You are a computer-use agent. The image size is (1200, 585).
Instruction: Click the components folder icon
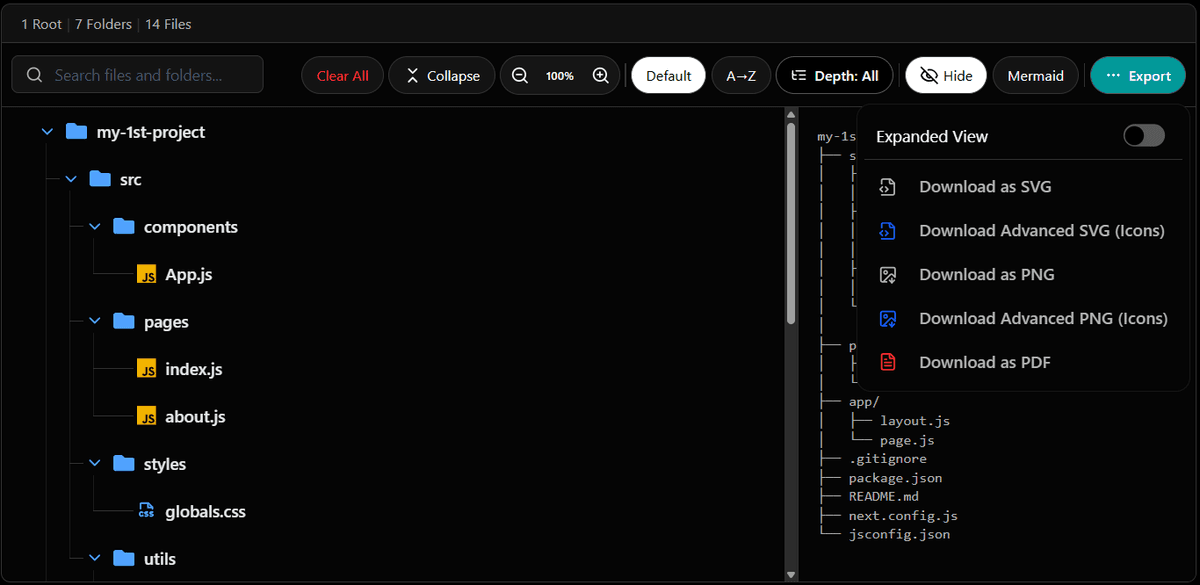124,226
